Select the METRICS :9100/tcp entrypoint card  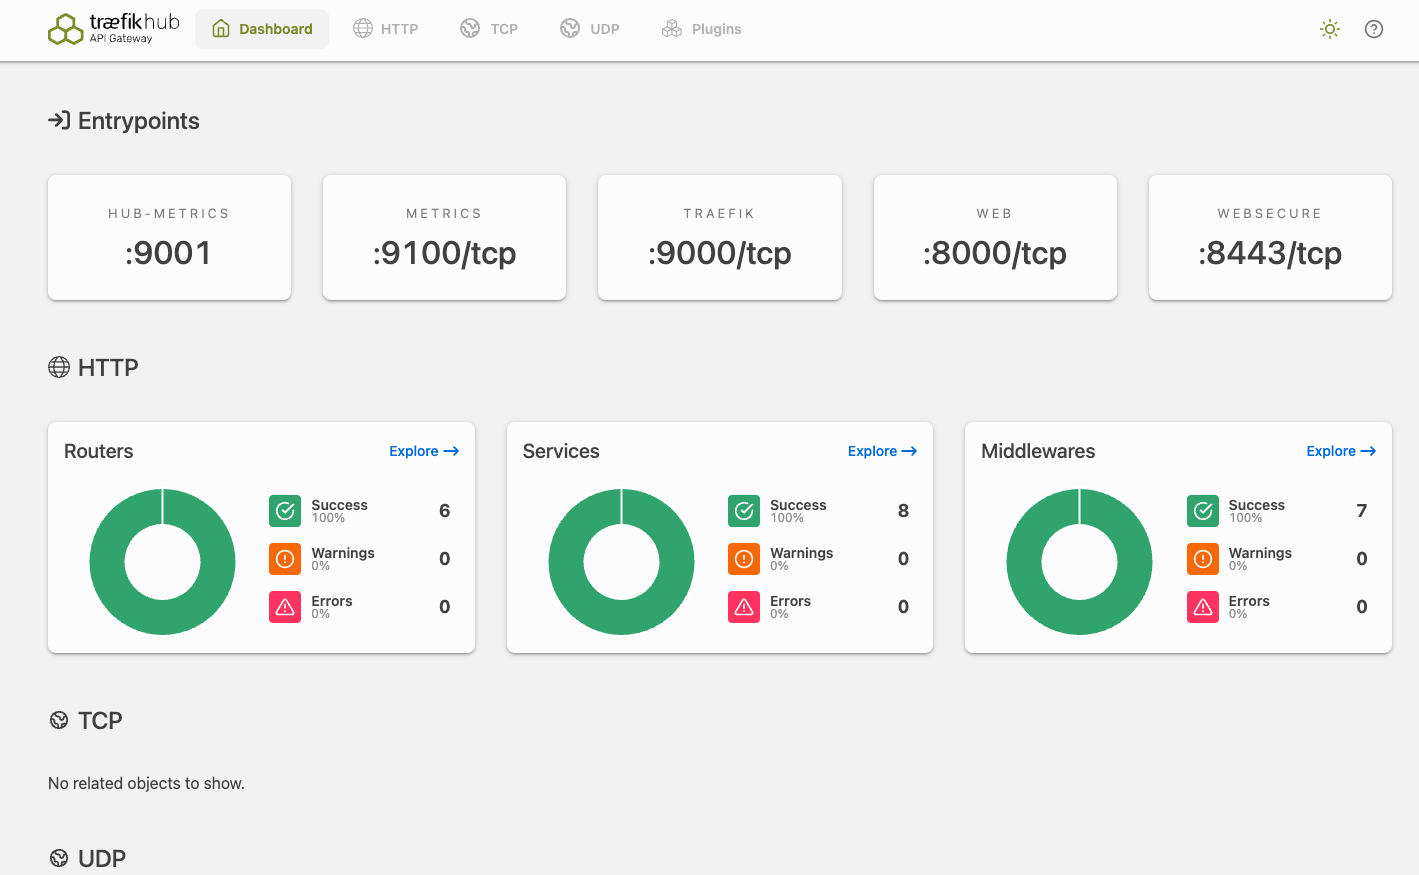tap(444, 237)
